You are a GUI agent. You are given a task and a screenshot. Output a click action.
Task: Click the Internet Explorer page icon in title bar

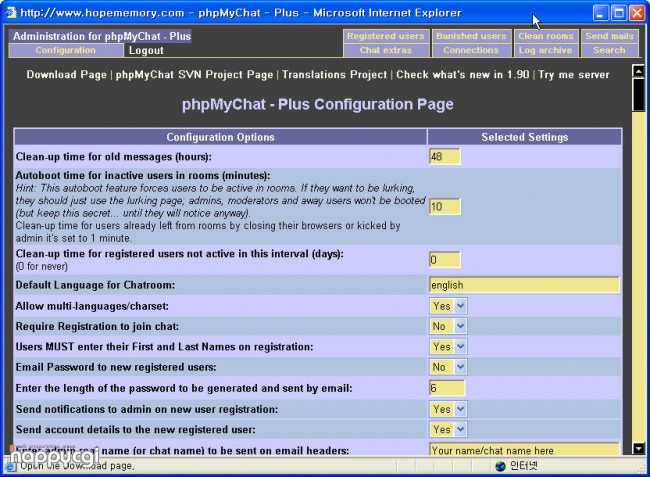[10, 12]
